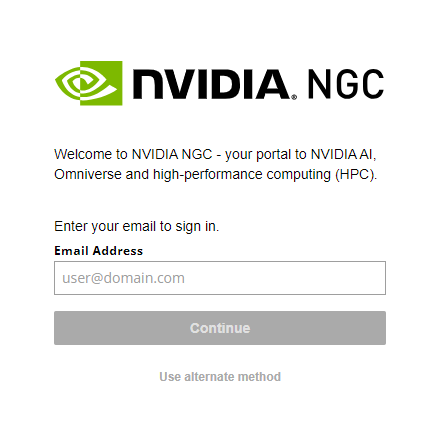Click the word 'computing' in the description
This screenshot has height=423, width=439.
pos(299,175)
